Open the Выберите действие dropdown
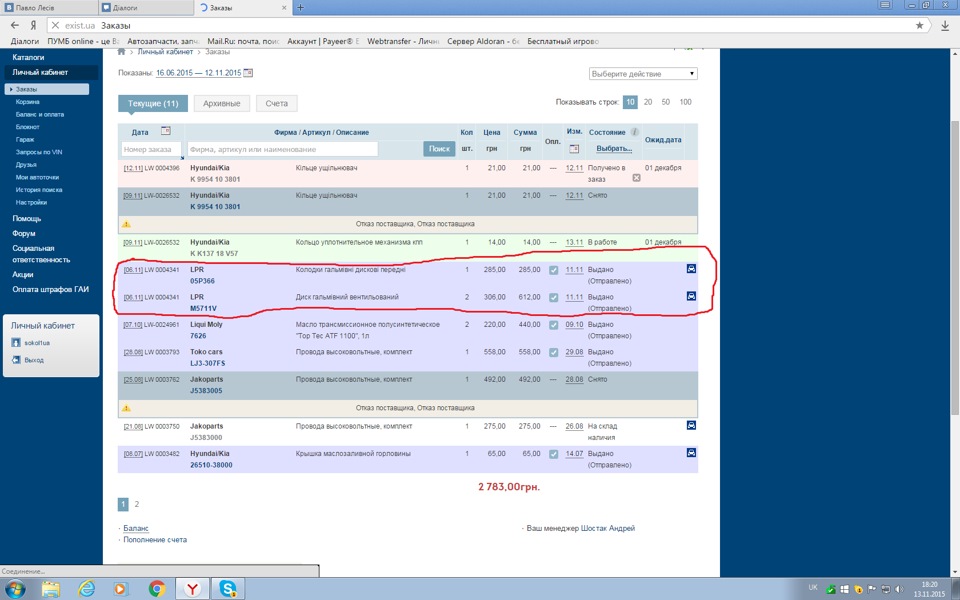The height and width of the screenshot is (600, 960). point(643,73)
